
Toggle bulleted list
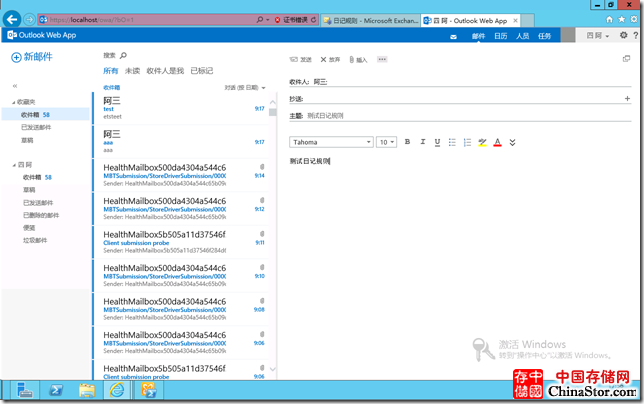(452, 142)
